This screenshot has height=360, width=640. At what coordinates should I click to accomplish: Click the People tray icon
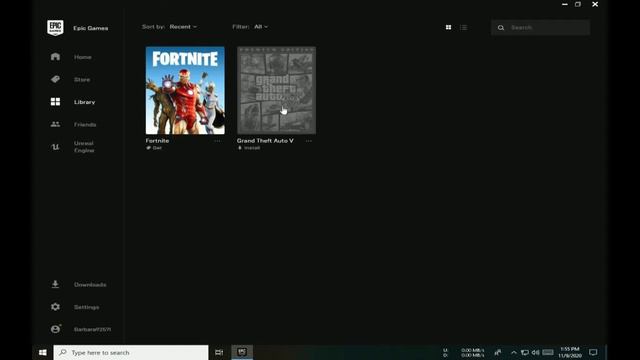(498, 352)
